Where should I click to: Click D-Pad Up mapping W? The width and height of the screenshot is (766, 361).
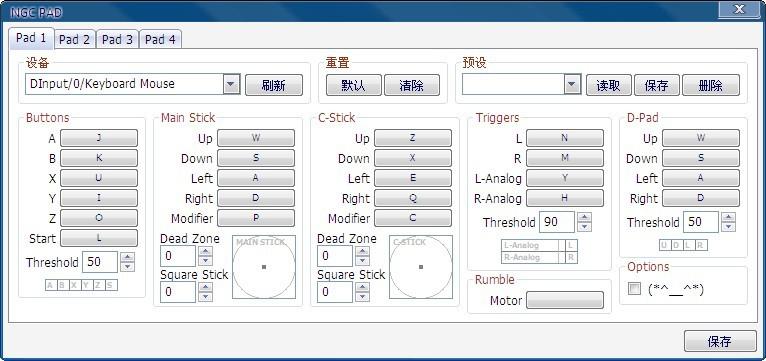click(701, 138)
